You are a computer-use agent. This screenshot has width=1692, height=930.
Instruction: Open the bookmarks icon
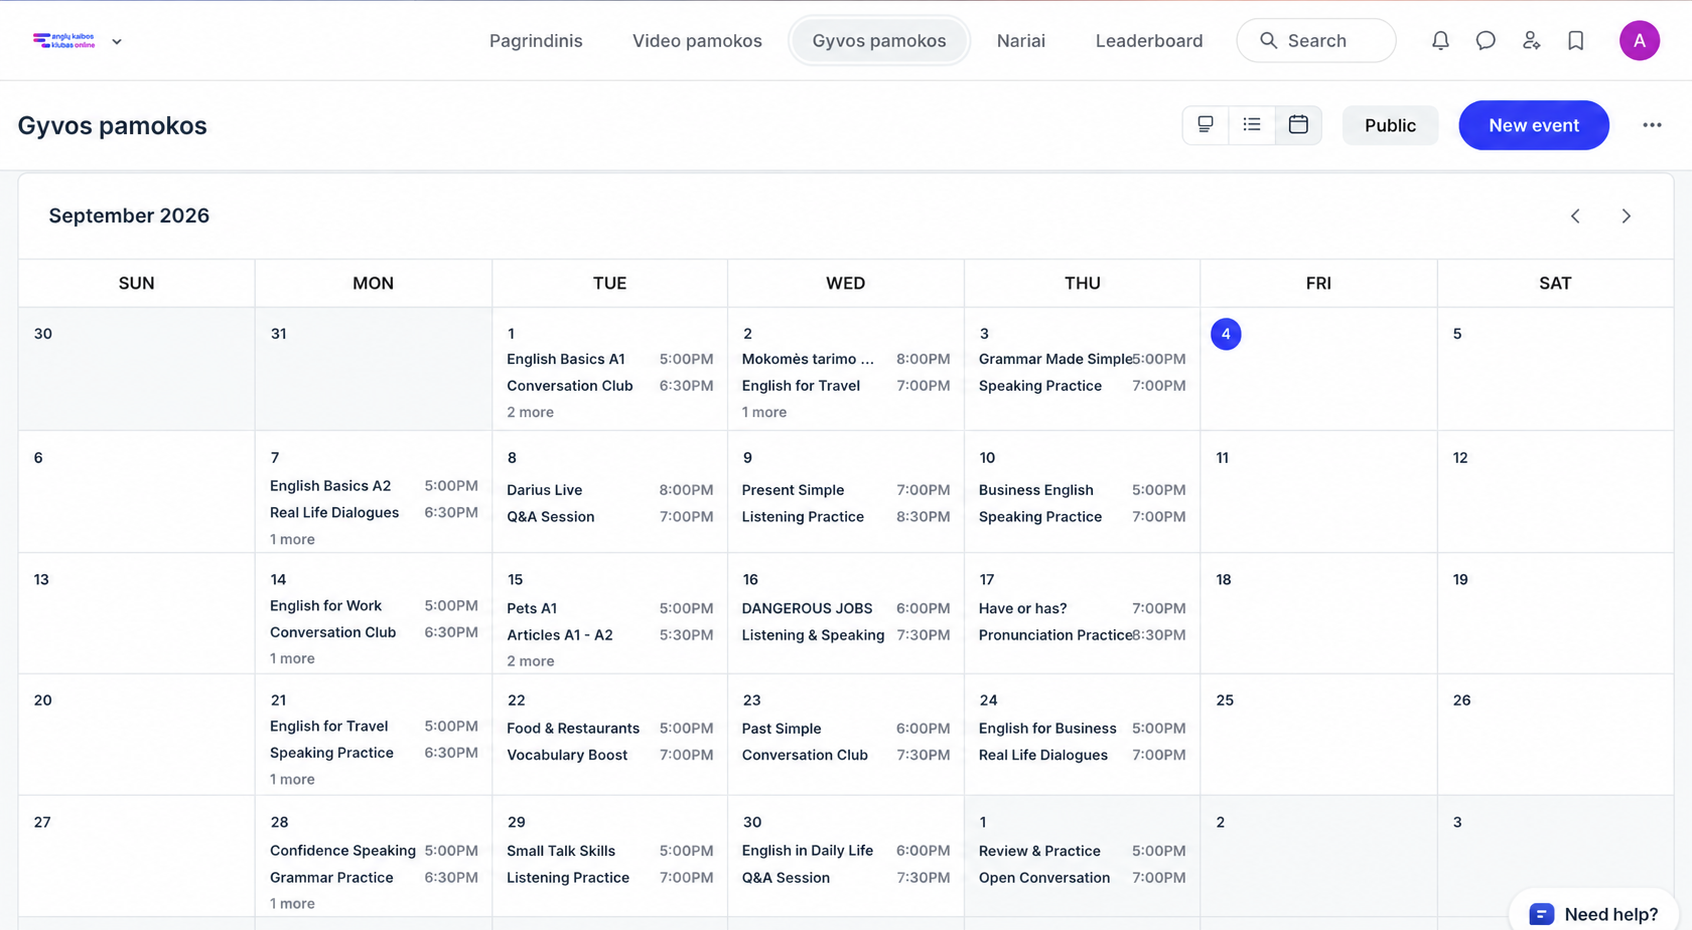(1576, 41)
